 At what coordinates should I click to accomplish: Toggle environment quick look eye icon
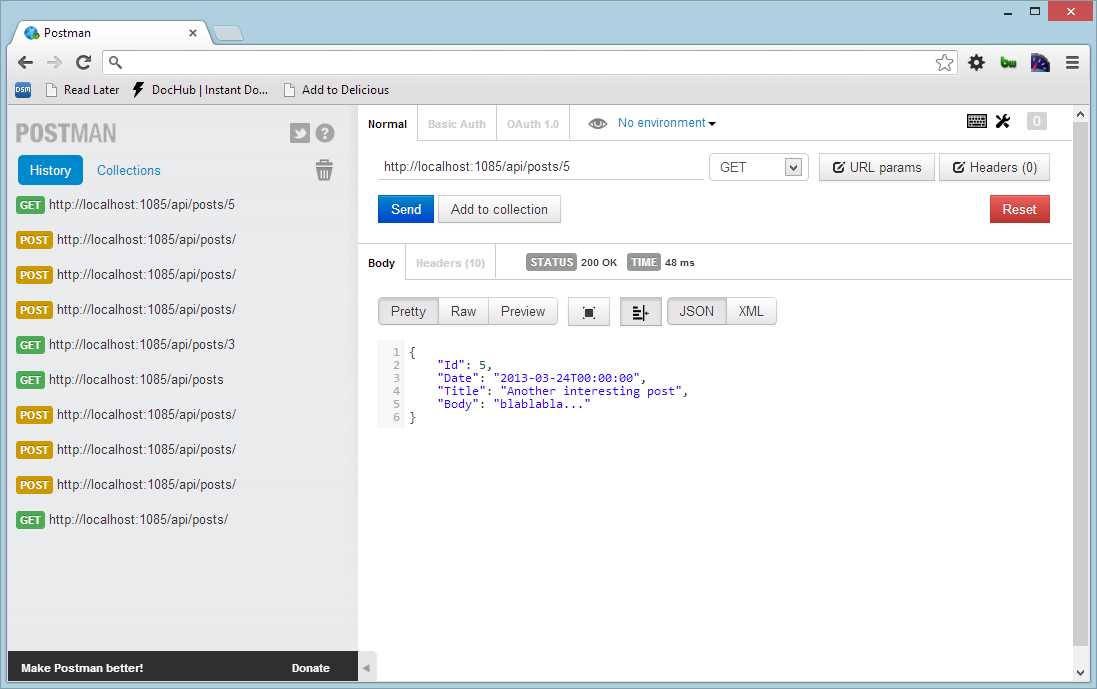point(597,124)
